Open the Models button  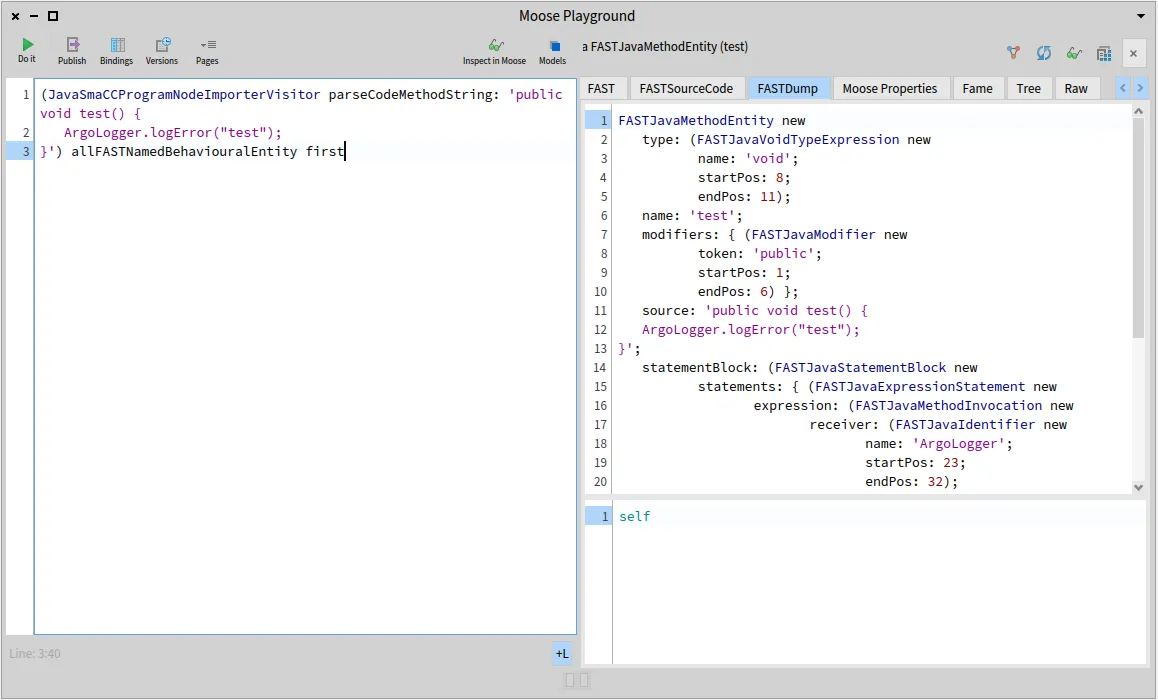point(552,51)
